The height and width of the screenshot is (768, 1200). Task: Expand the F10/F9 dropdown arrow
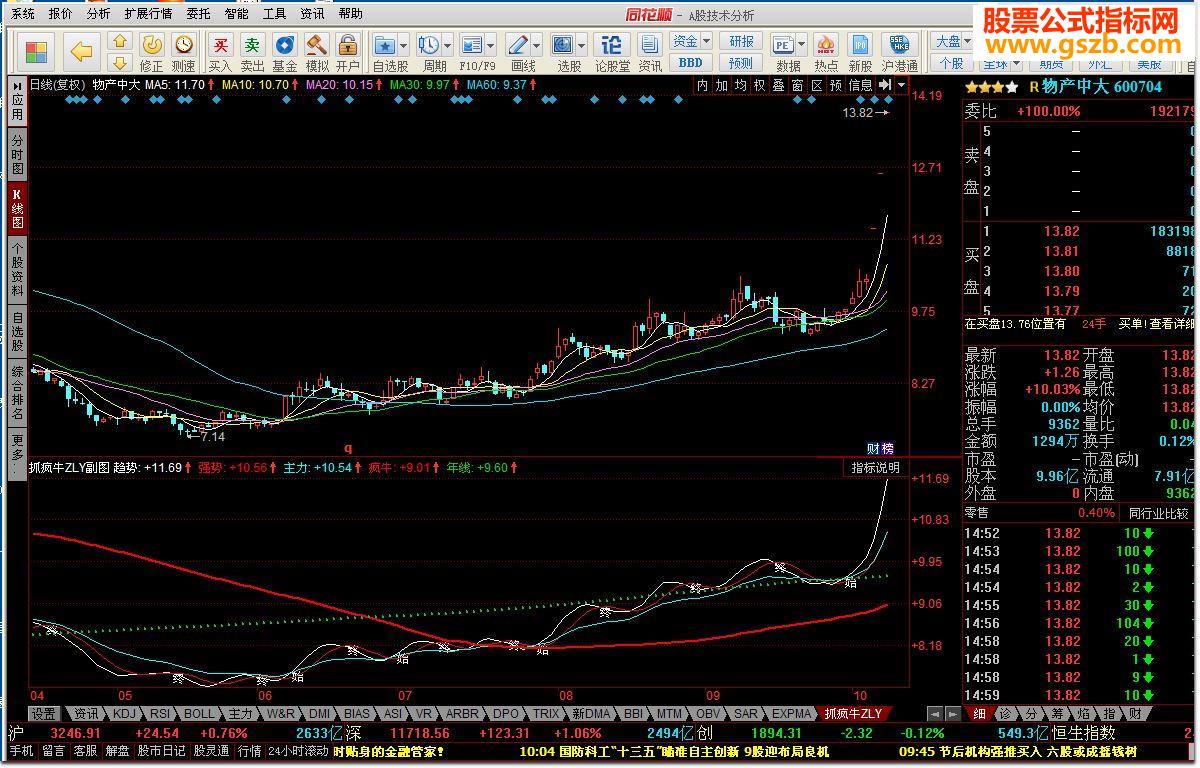(490, 46)
